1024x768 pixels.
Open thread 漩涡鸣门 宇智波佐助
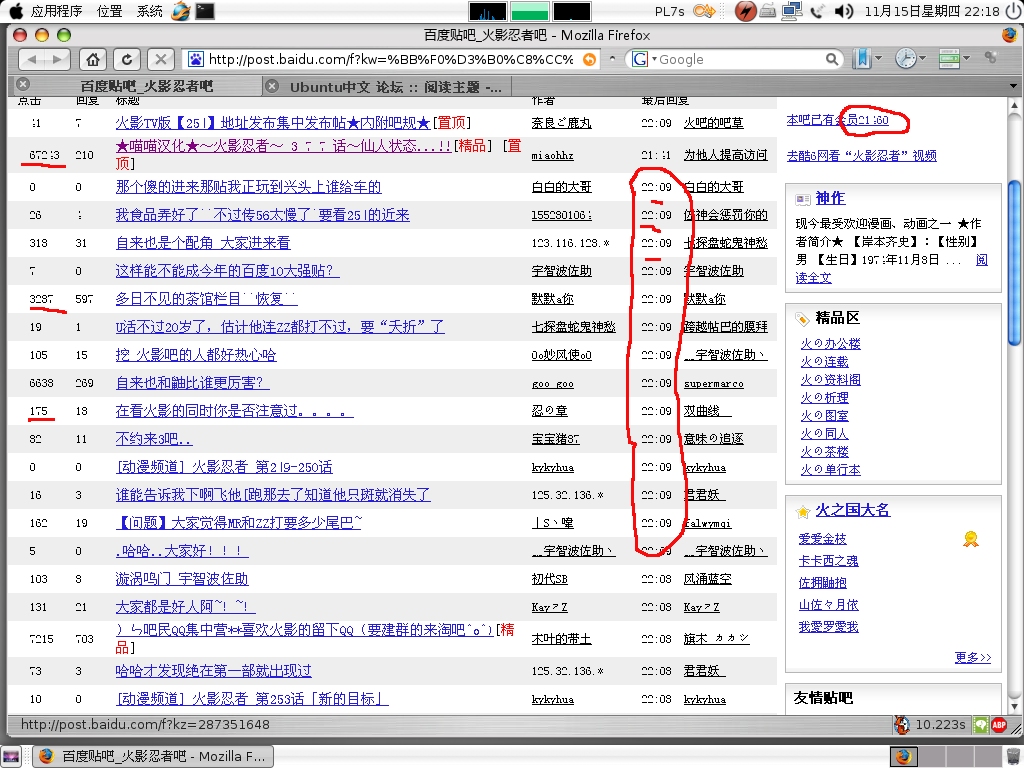point(182,579)
